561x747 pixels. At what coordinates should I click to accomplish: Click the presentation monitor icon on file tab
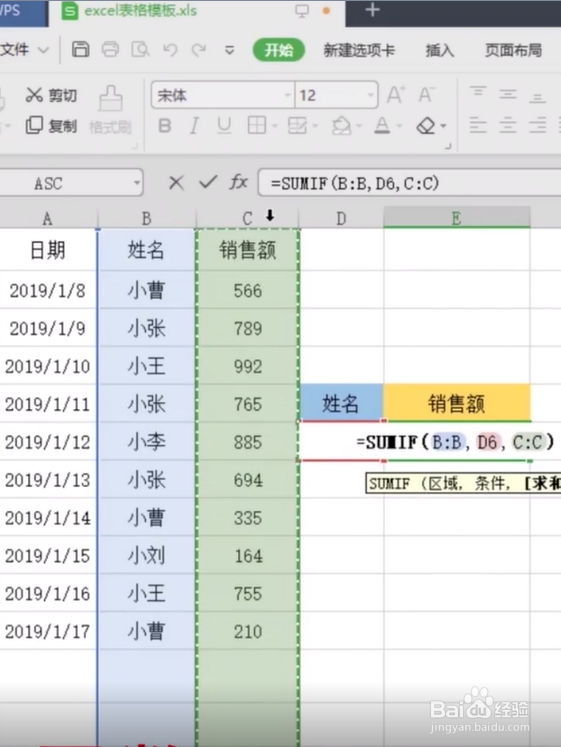pyautogui.click(x=302, y=10)
